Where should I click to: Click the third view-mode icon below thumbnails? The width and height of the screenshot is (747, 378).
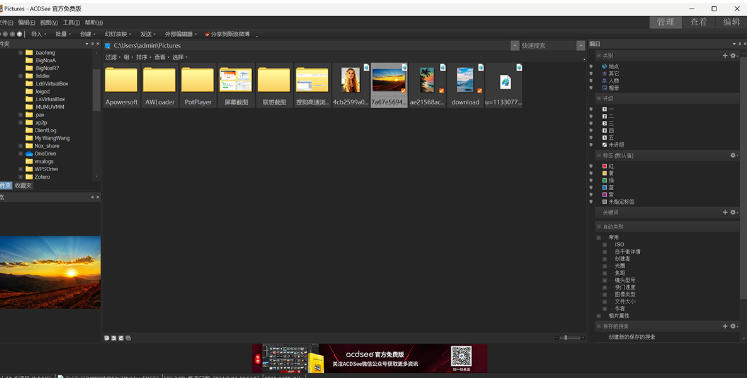[121, 338]
